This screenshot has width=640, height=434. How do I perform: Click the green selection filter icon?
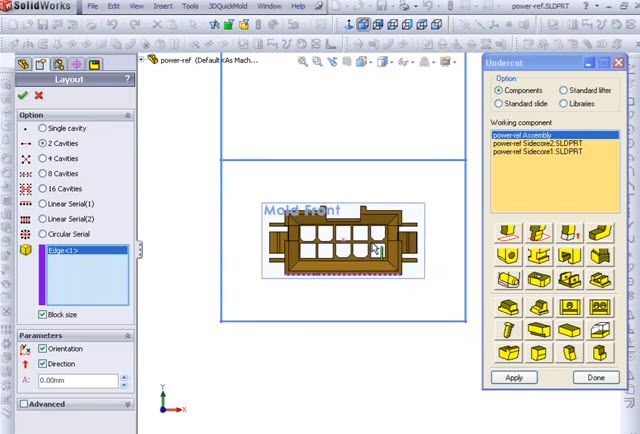pyautogui.click(x=229, y=25)
